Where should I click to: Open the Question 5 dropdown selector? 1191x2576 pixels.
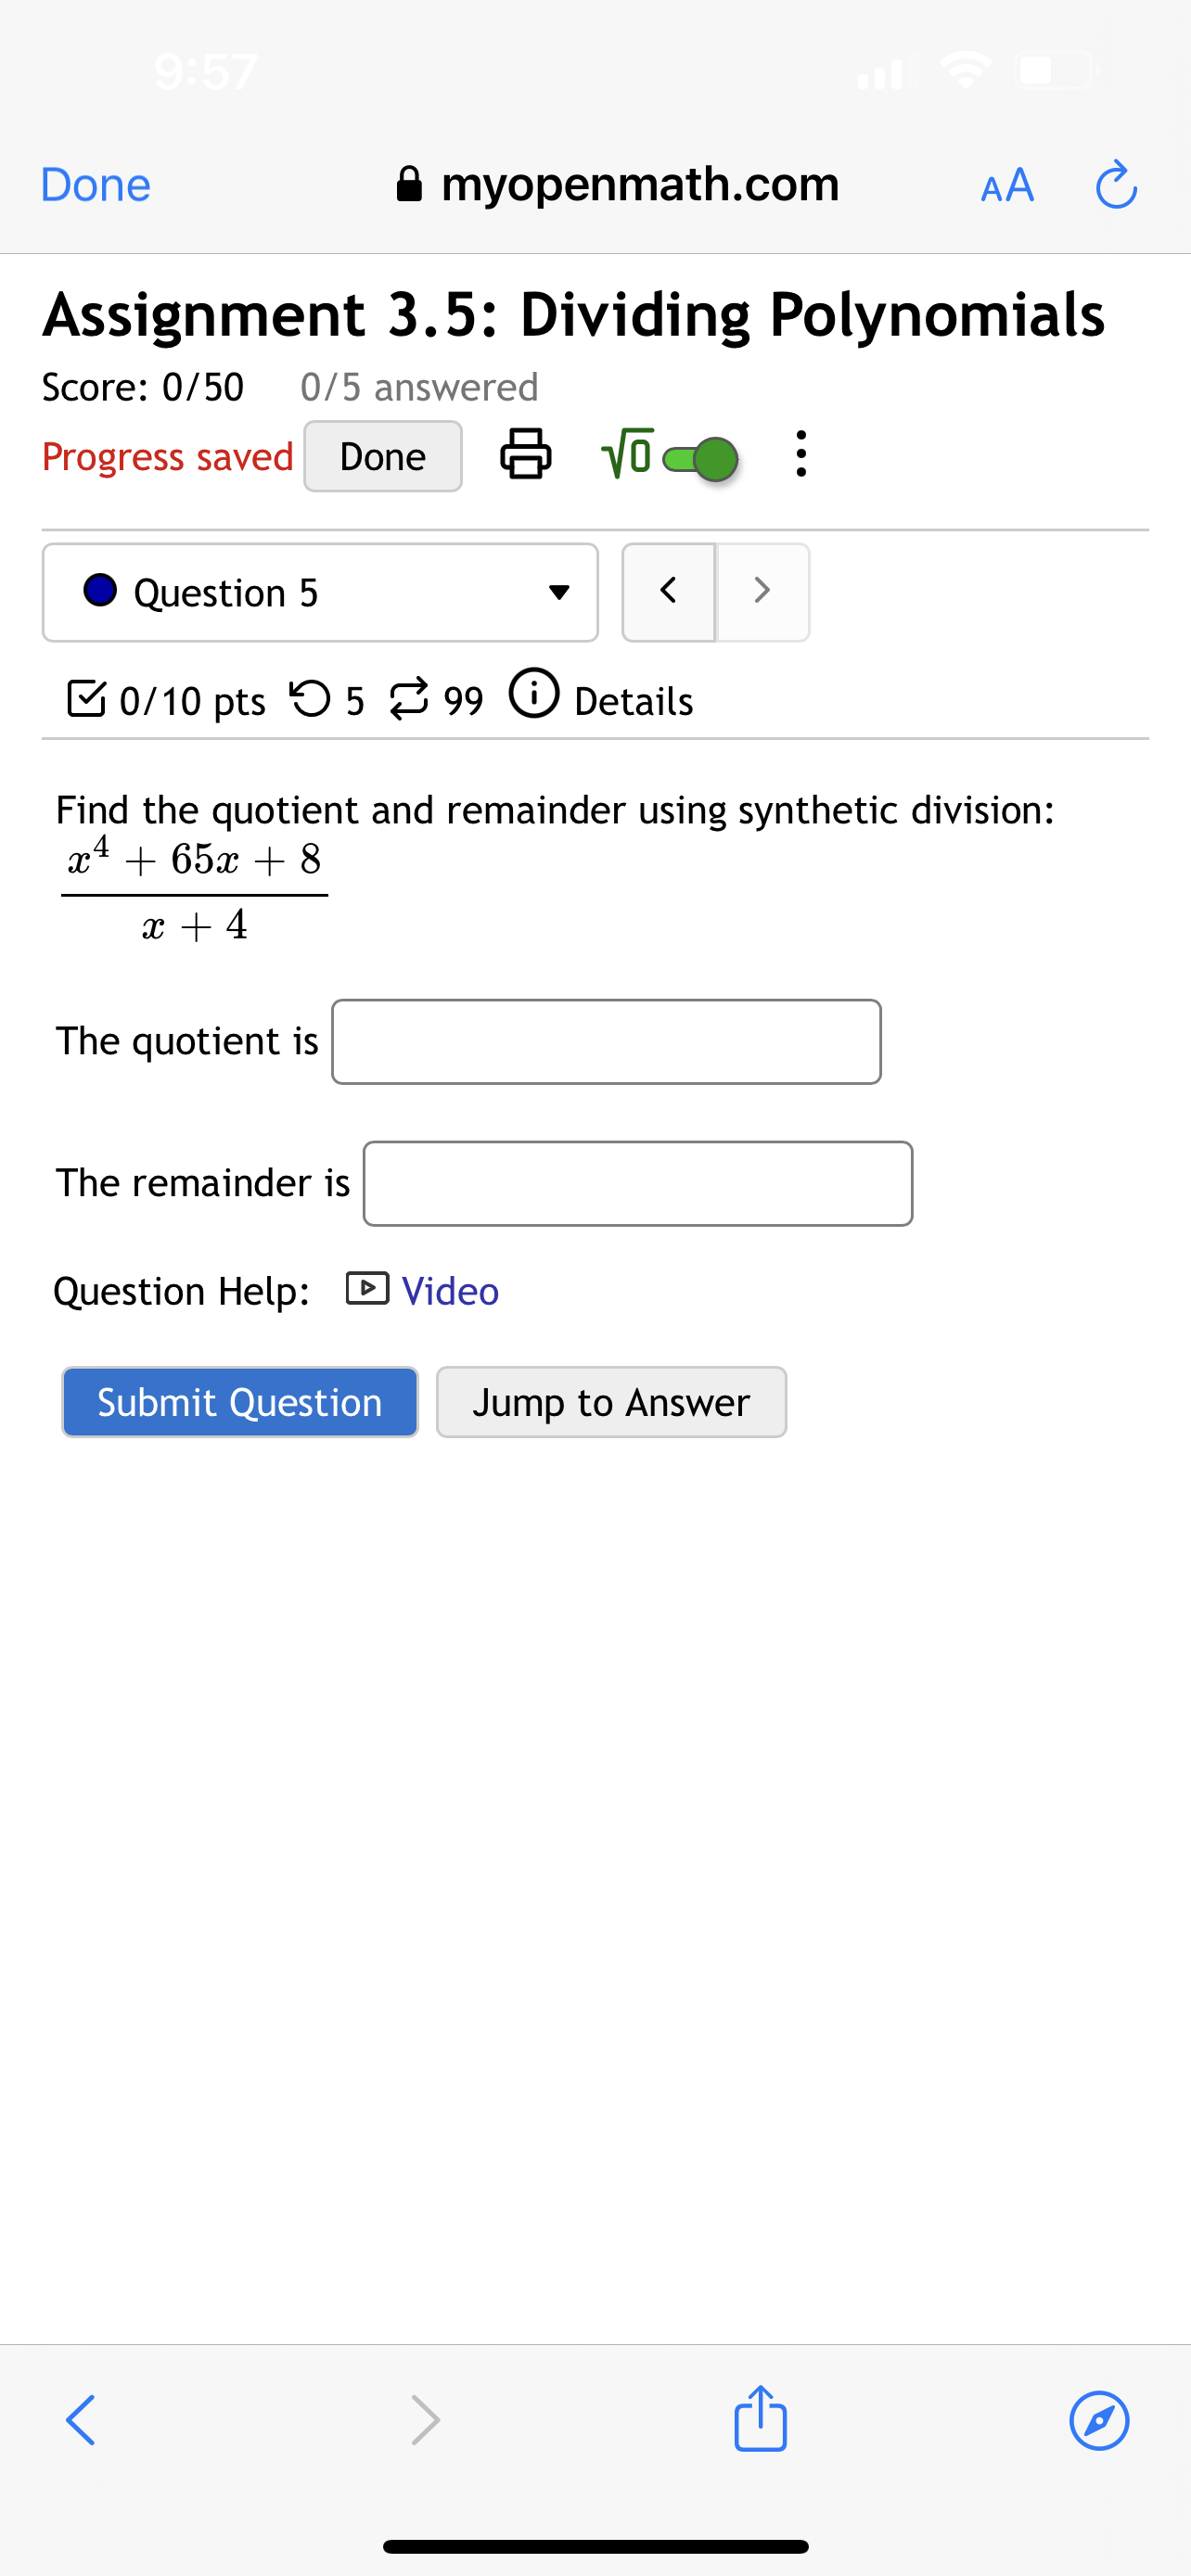(x=560, y=591)
